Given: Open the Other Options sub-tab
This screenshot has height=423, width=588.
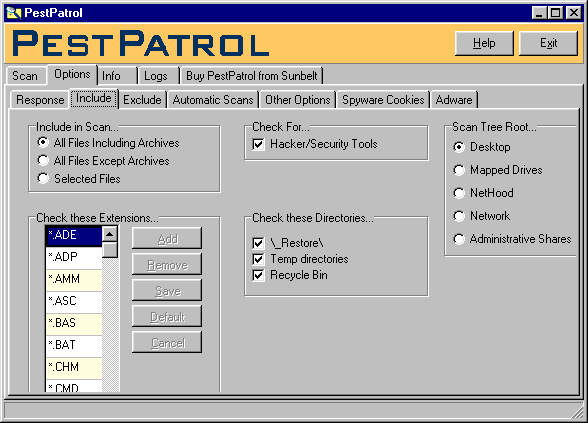Looking at the screenshot, I should click(298, 100).
